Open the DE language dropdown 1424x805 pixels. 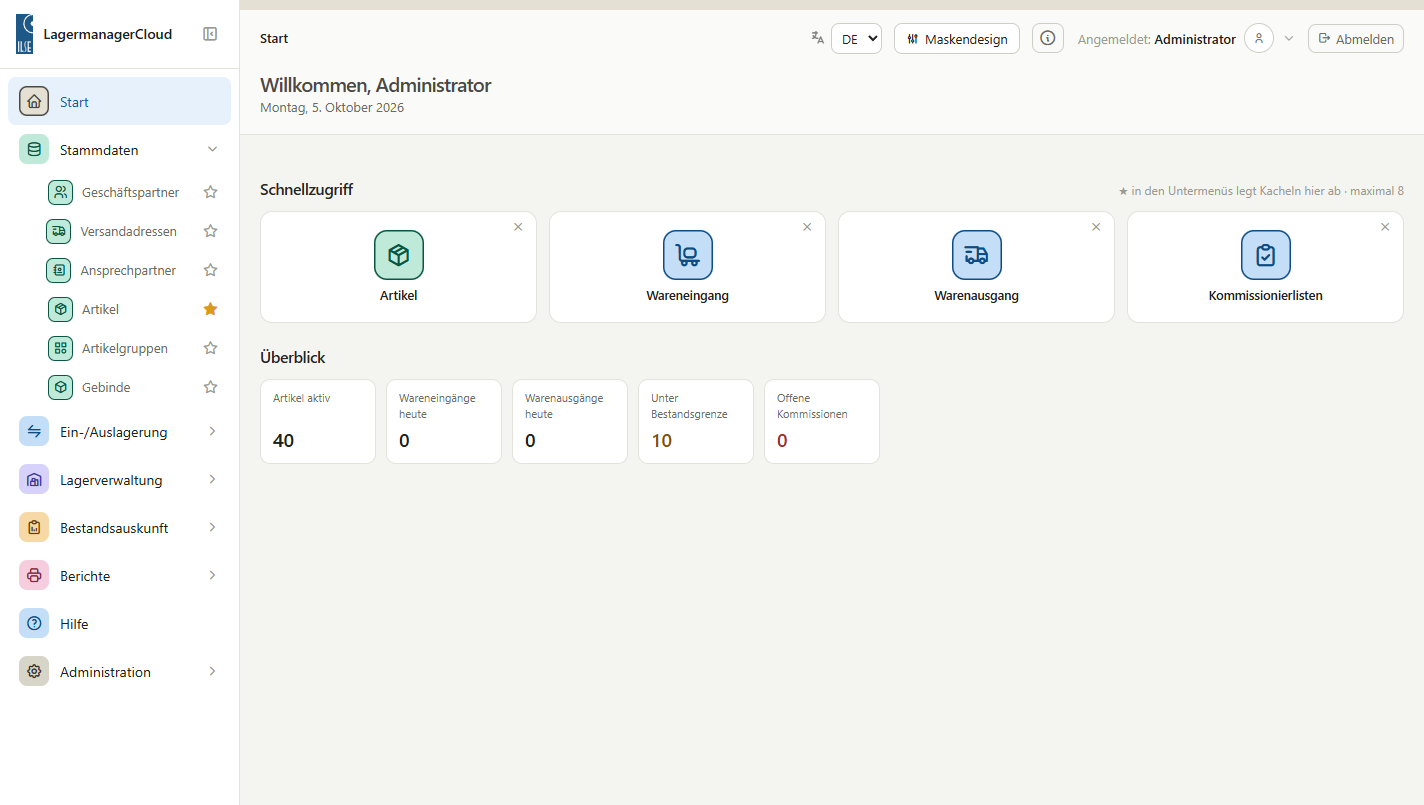[x=856, y=38]
